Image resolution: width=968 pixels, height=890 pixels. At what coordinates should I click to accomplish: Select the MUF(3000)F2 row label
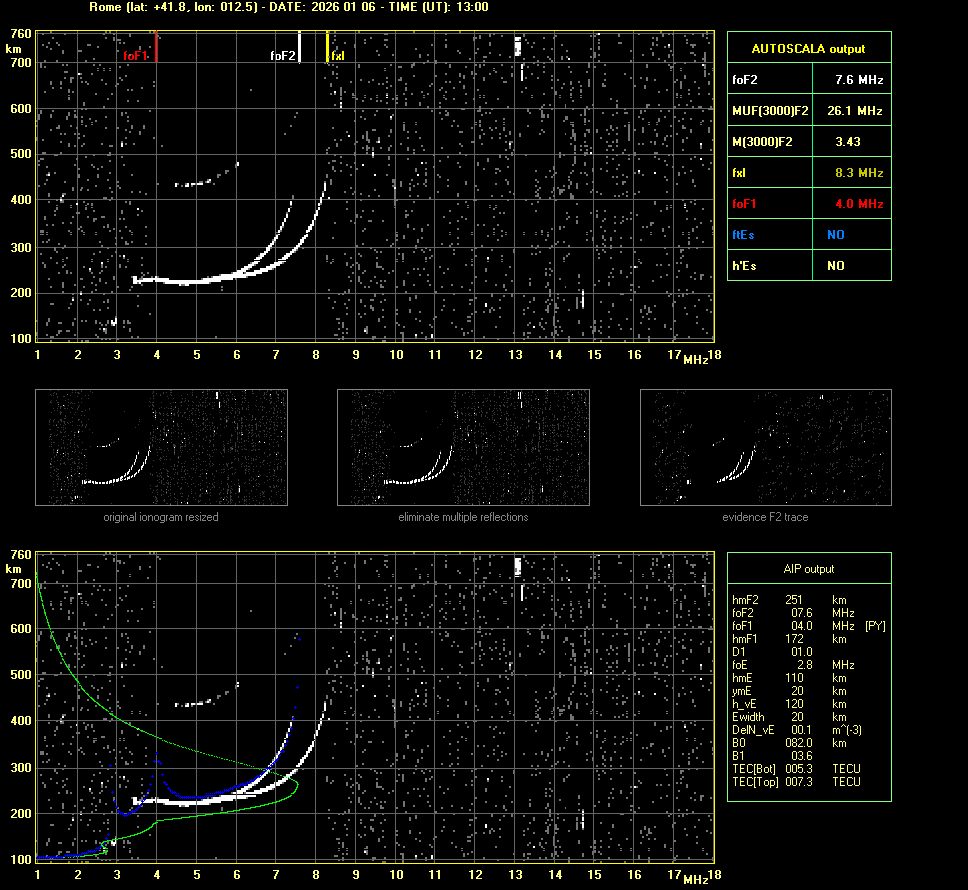(770, 110)
